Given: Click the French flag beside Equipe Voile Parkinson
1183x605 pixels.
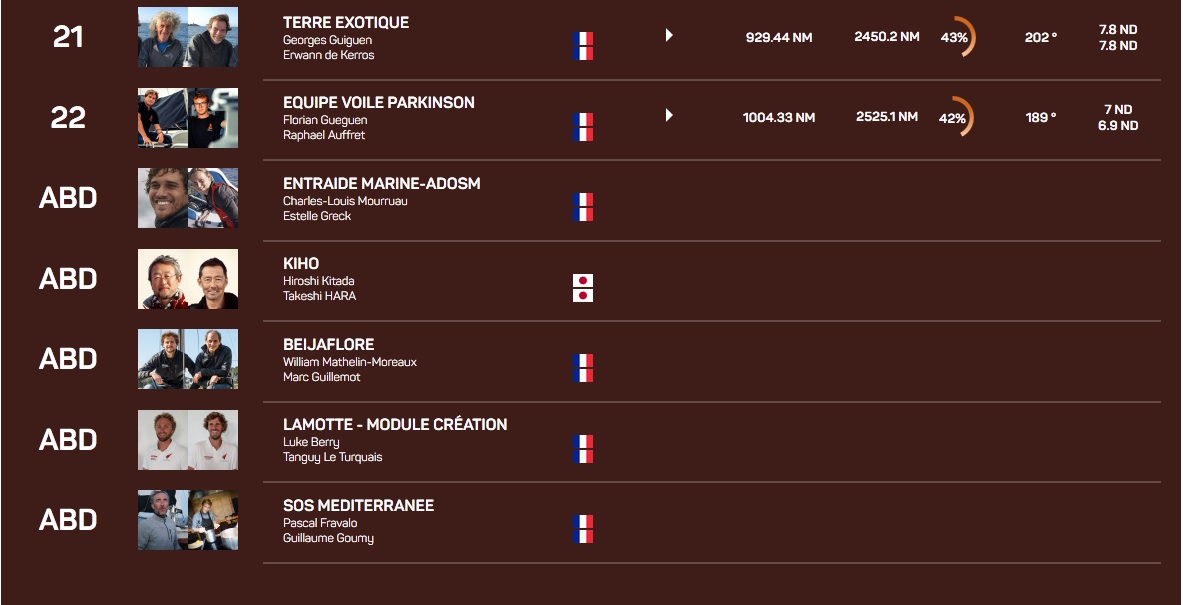Looking at the screenshot, I should tap(583, 127).
